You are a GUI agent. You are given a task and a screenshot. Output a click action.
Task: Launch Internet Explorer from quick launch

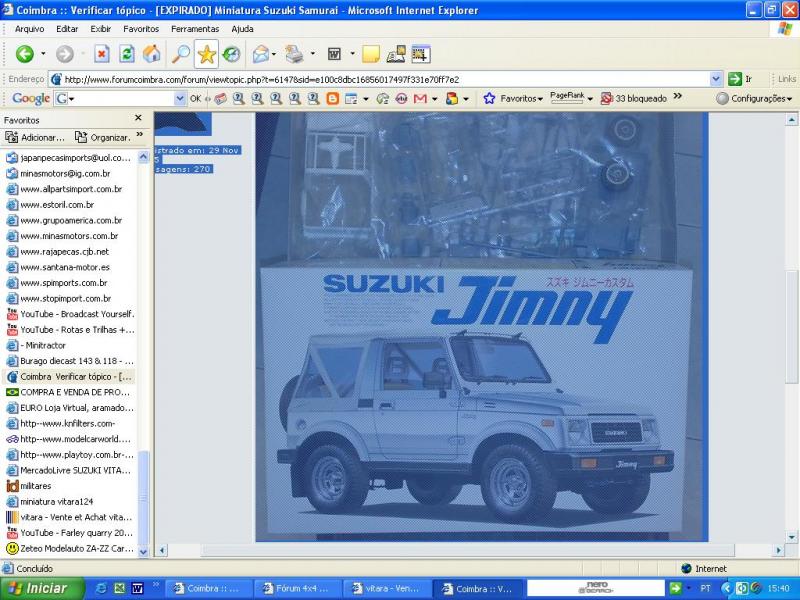[101, 588]
